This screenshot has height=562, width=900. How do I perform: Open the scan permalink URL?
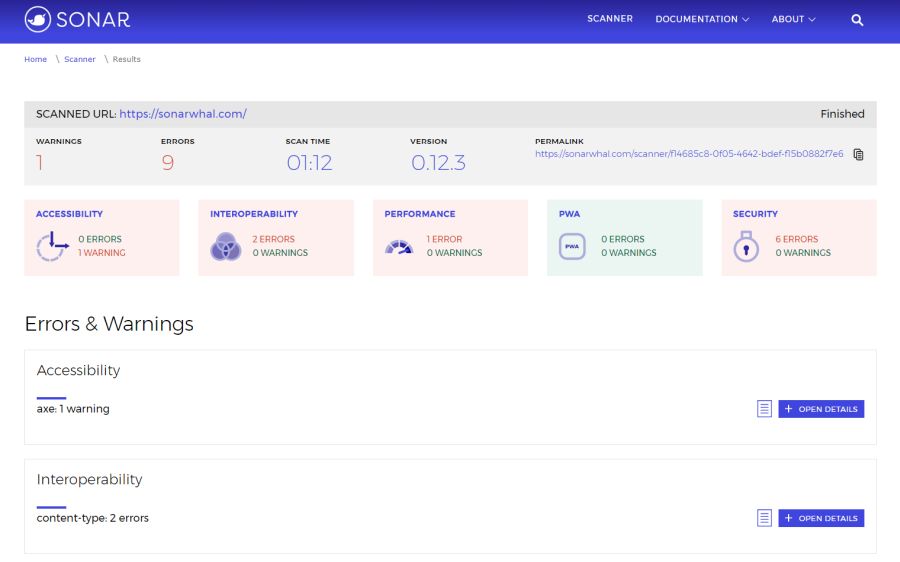(x=689, y=154)
